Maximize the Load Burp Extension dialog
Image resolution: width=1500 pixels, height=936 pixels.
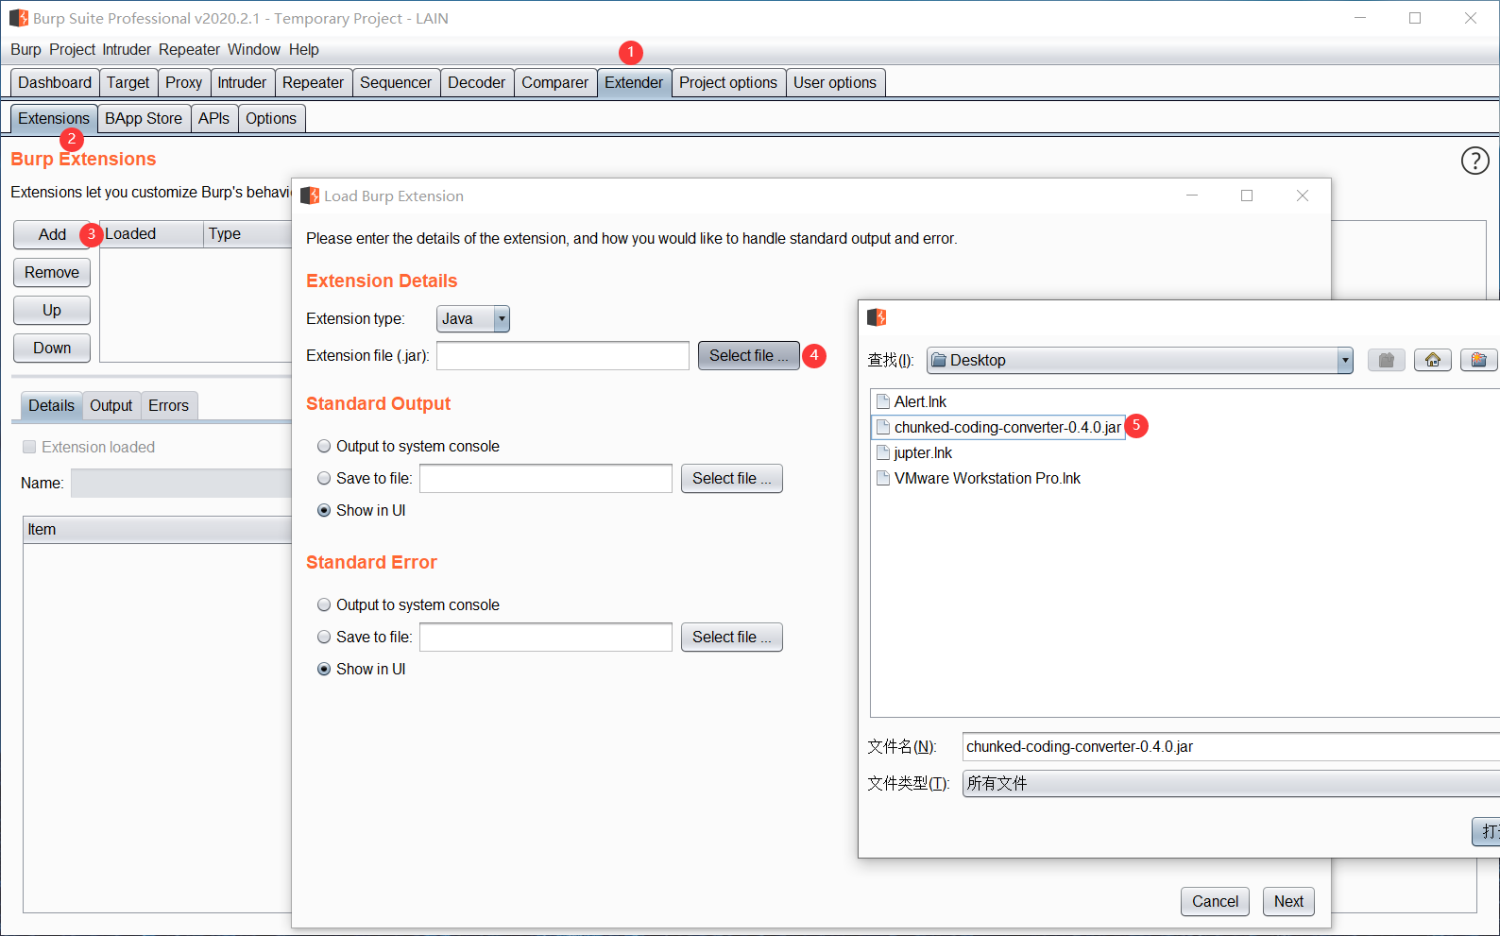(1247, 196)
